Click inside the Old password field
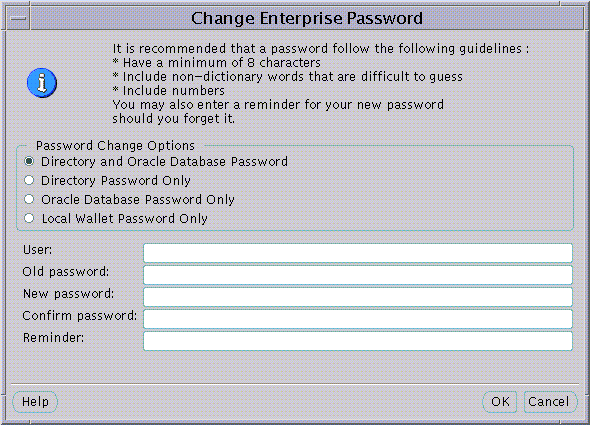The image size is (590, 425). pos(358,275)
